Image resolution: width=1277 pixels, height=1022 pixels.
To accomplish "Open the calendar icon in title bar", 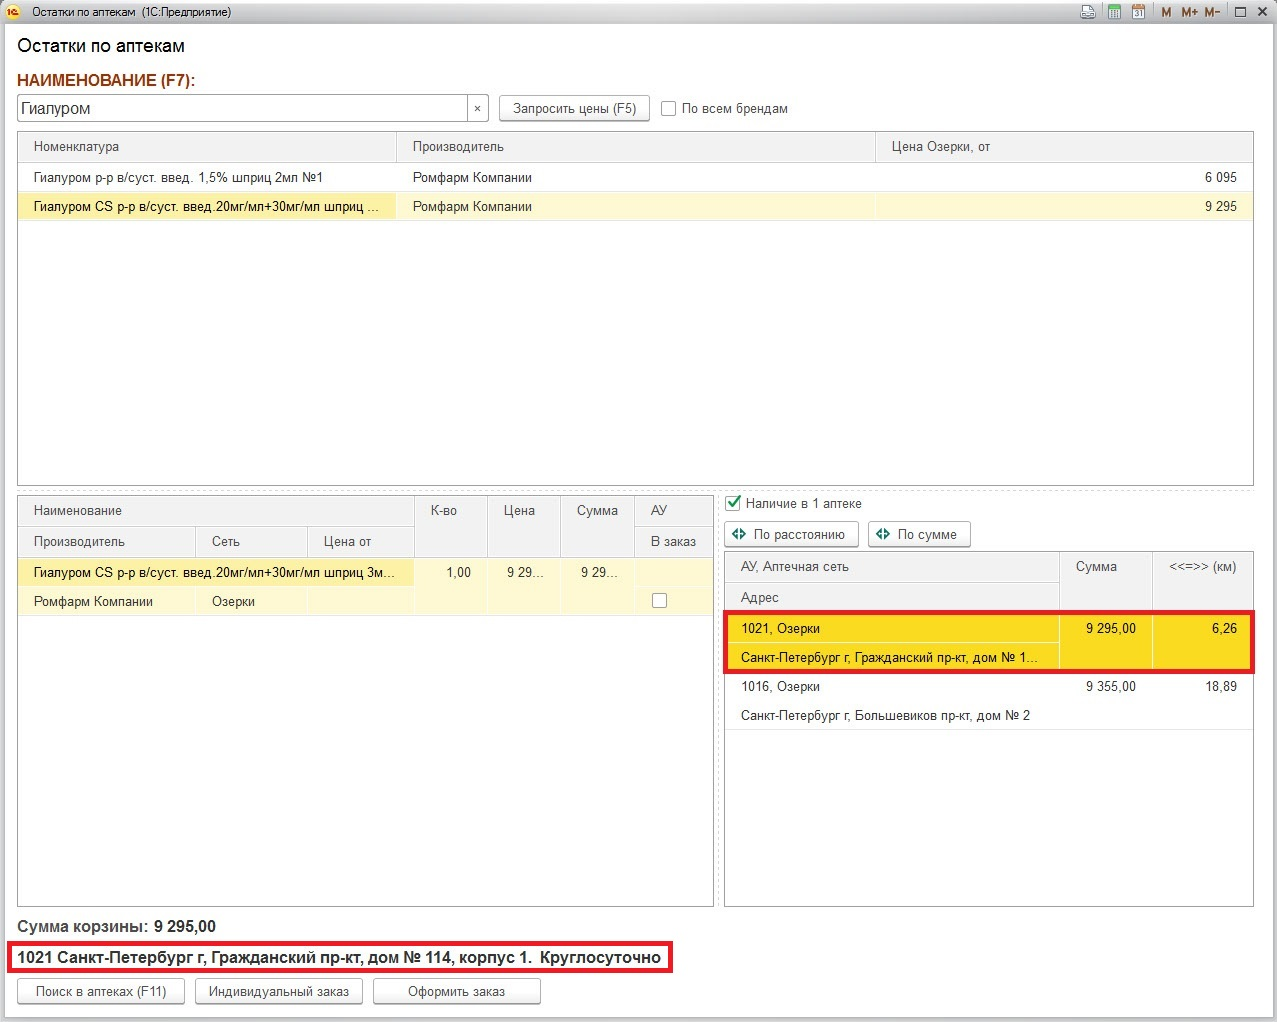I will (1138, 12).
